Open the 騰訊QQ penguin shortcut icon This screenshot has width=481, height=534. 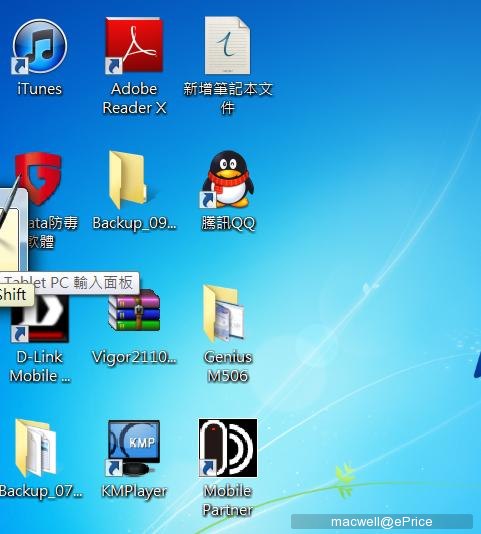228,179
